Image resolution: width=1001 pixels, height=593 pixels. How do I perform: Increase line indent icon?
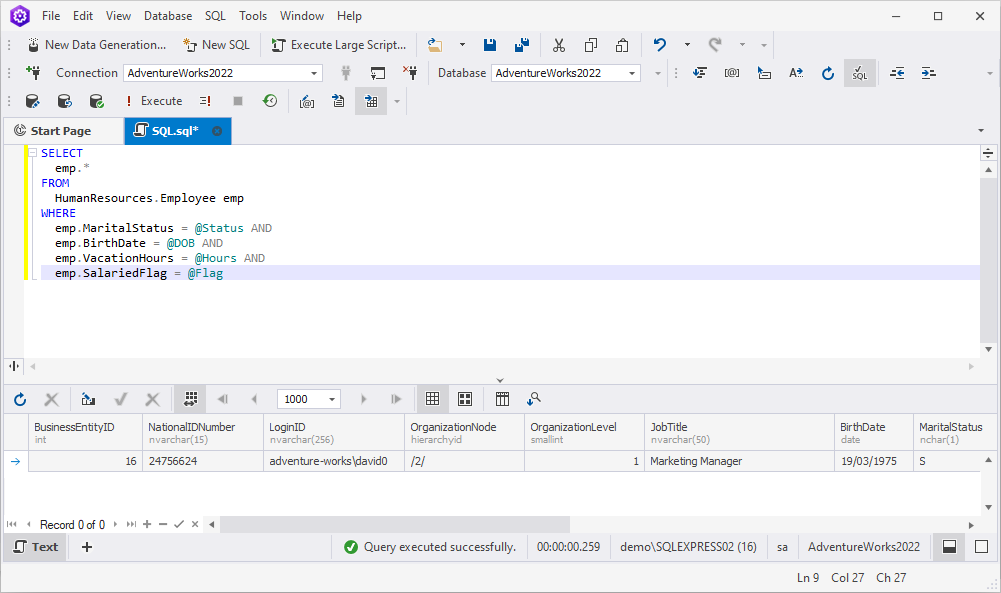928,73
